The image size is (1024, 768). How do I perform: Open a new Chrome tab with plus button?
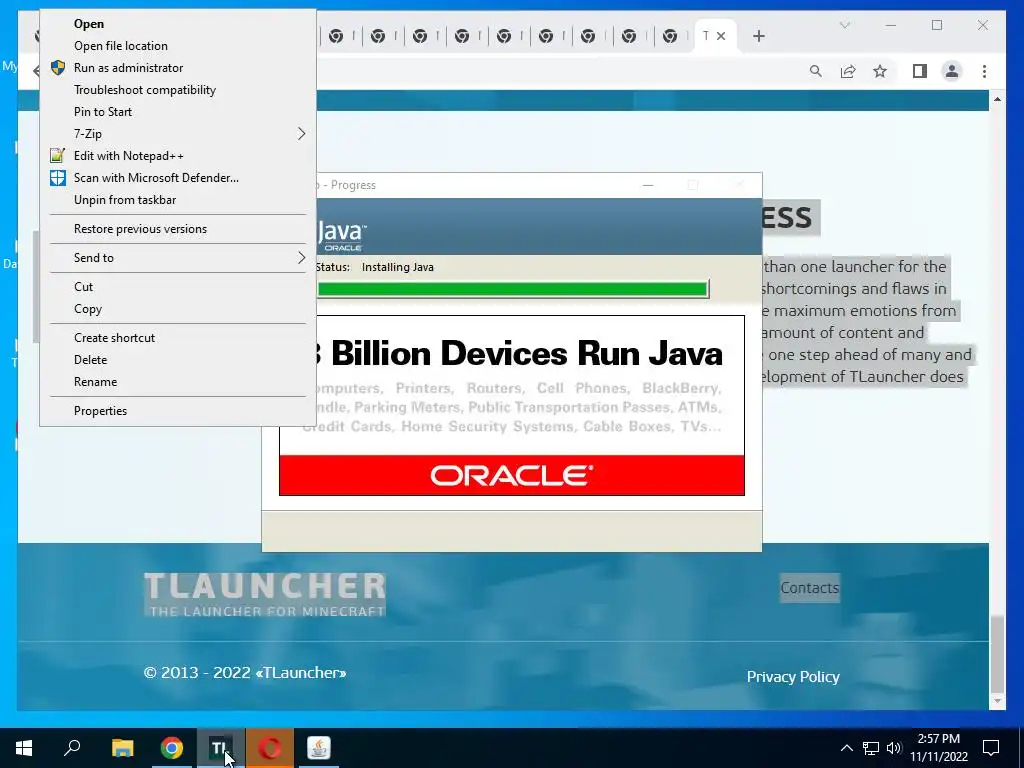click(x=758, y=36)
